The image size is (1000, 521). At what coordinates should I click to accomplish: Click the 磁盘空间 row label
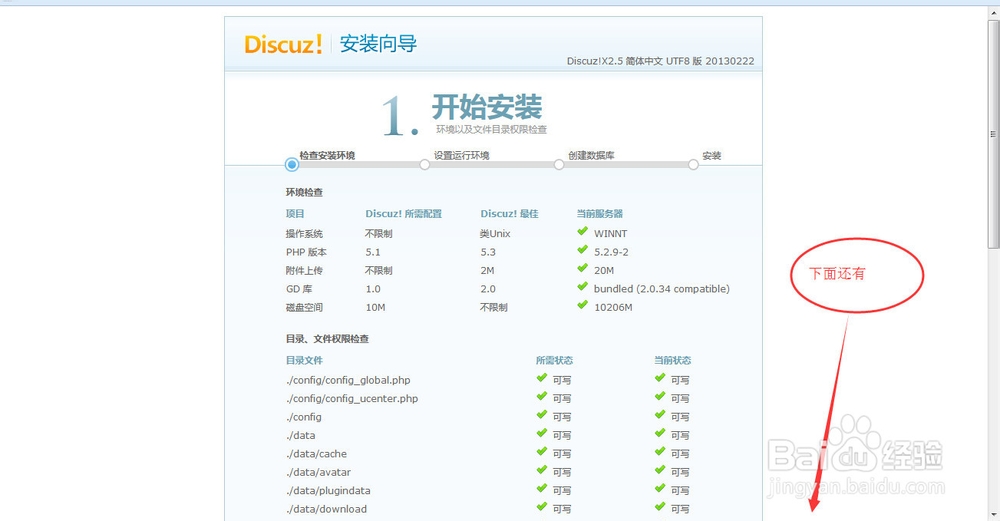304,308
